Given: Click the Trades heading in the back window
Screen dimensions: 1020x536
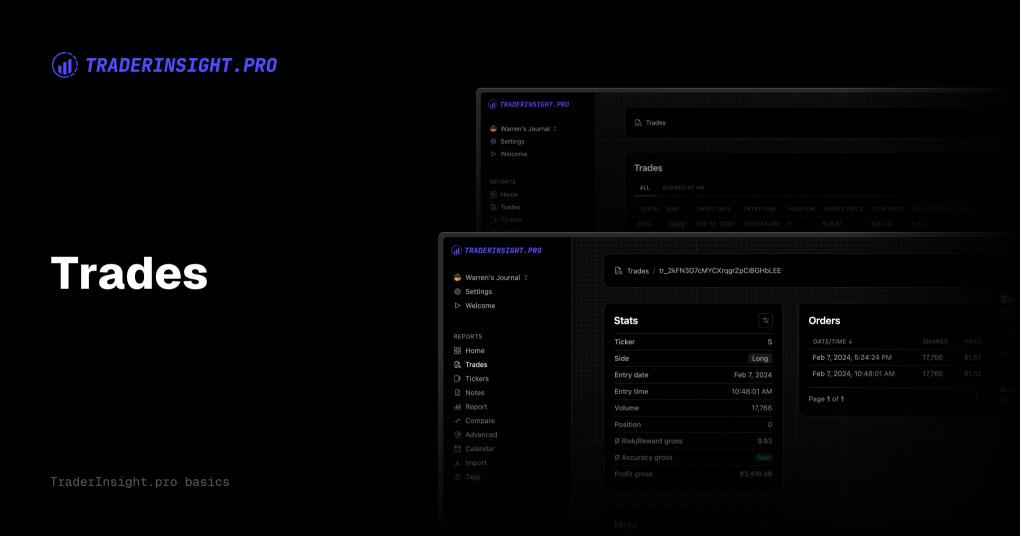Looking at the screenshot, I should pyautogui.click(x=648, y=168).
